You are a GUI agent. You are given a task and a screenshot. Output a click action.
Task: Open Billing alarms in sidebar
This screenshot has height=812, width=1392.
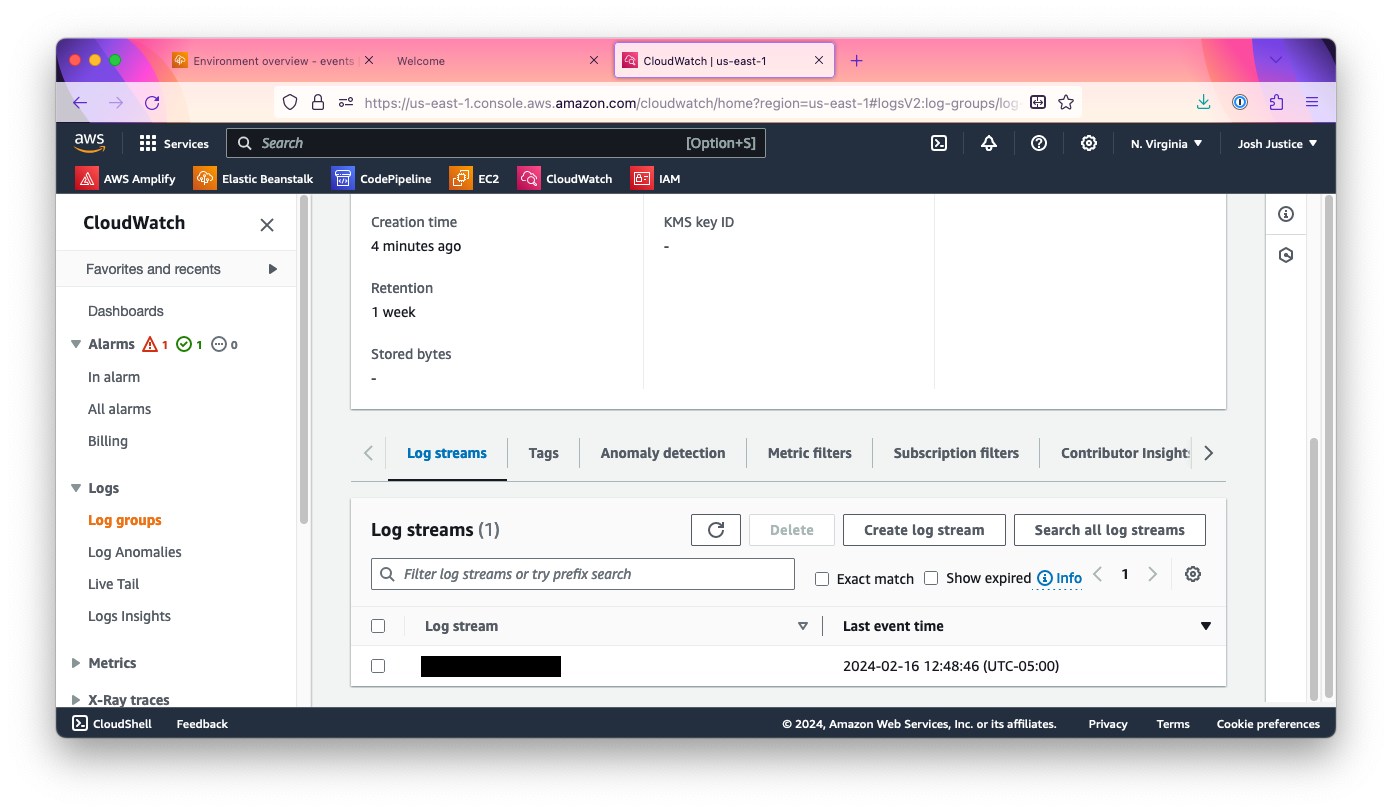pos(108,441)
